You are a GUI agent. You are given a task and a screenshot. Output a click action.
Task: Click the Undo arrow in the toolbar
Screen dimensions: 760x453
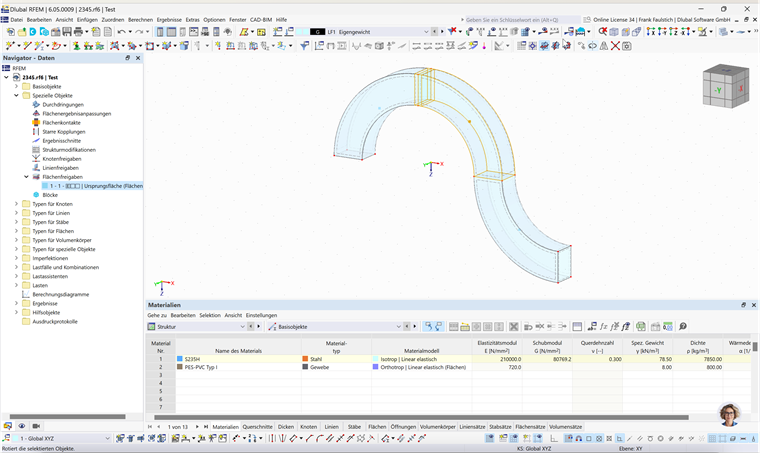pyautogui.click(x=122, y=31)
